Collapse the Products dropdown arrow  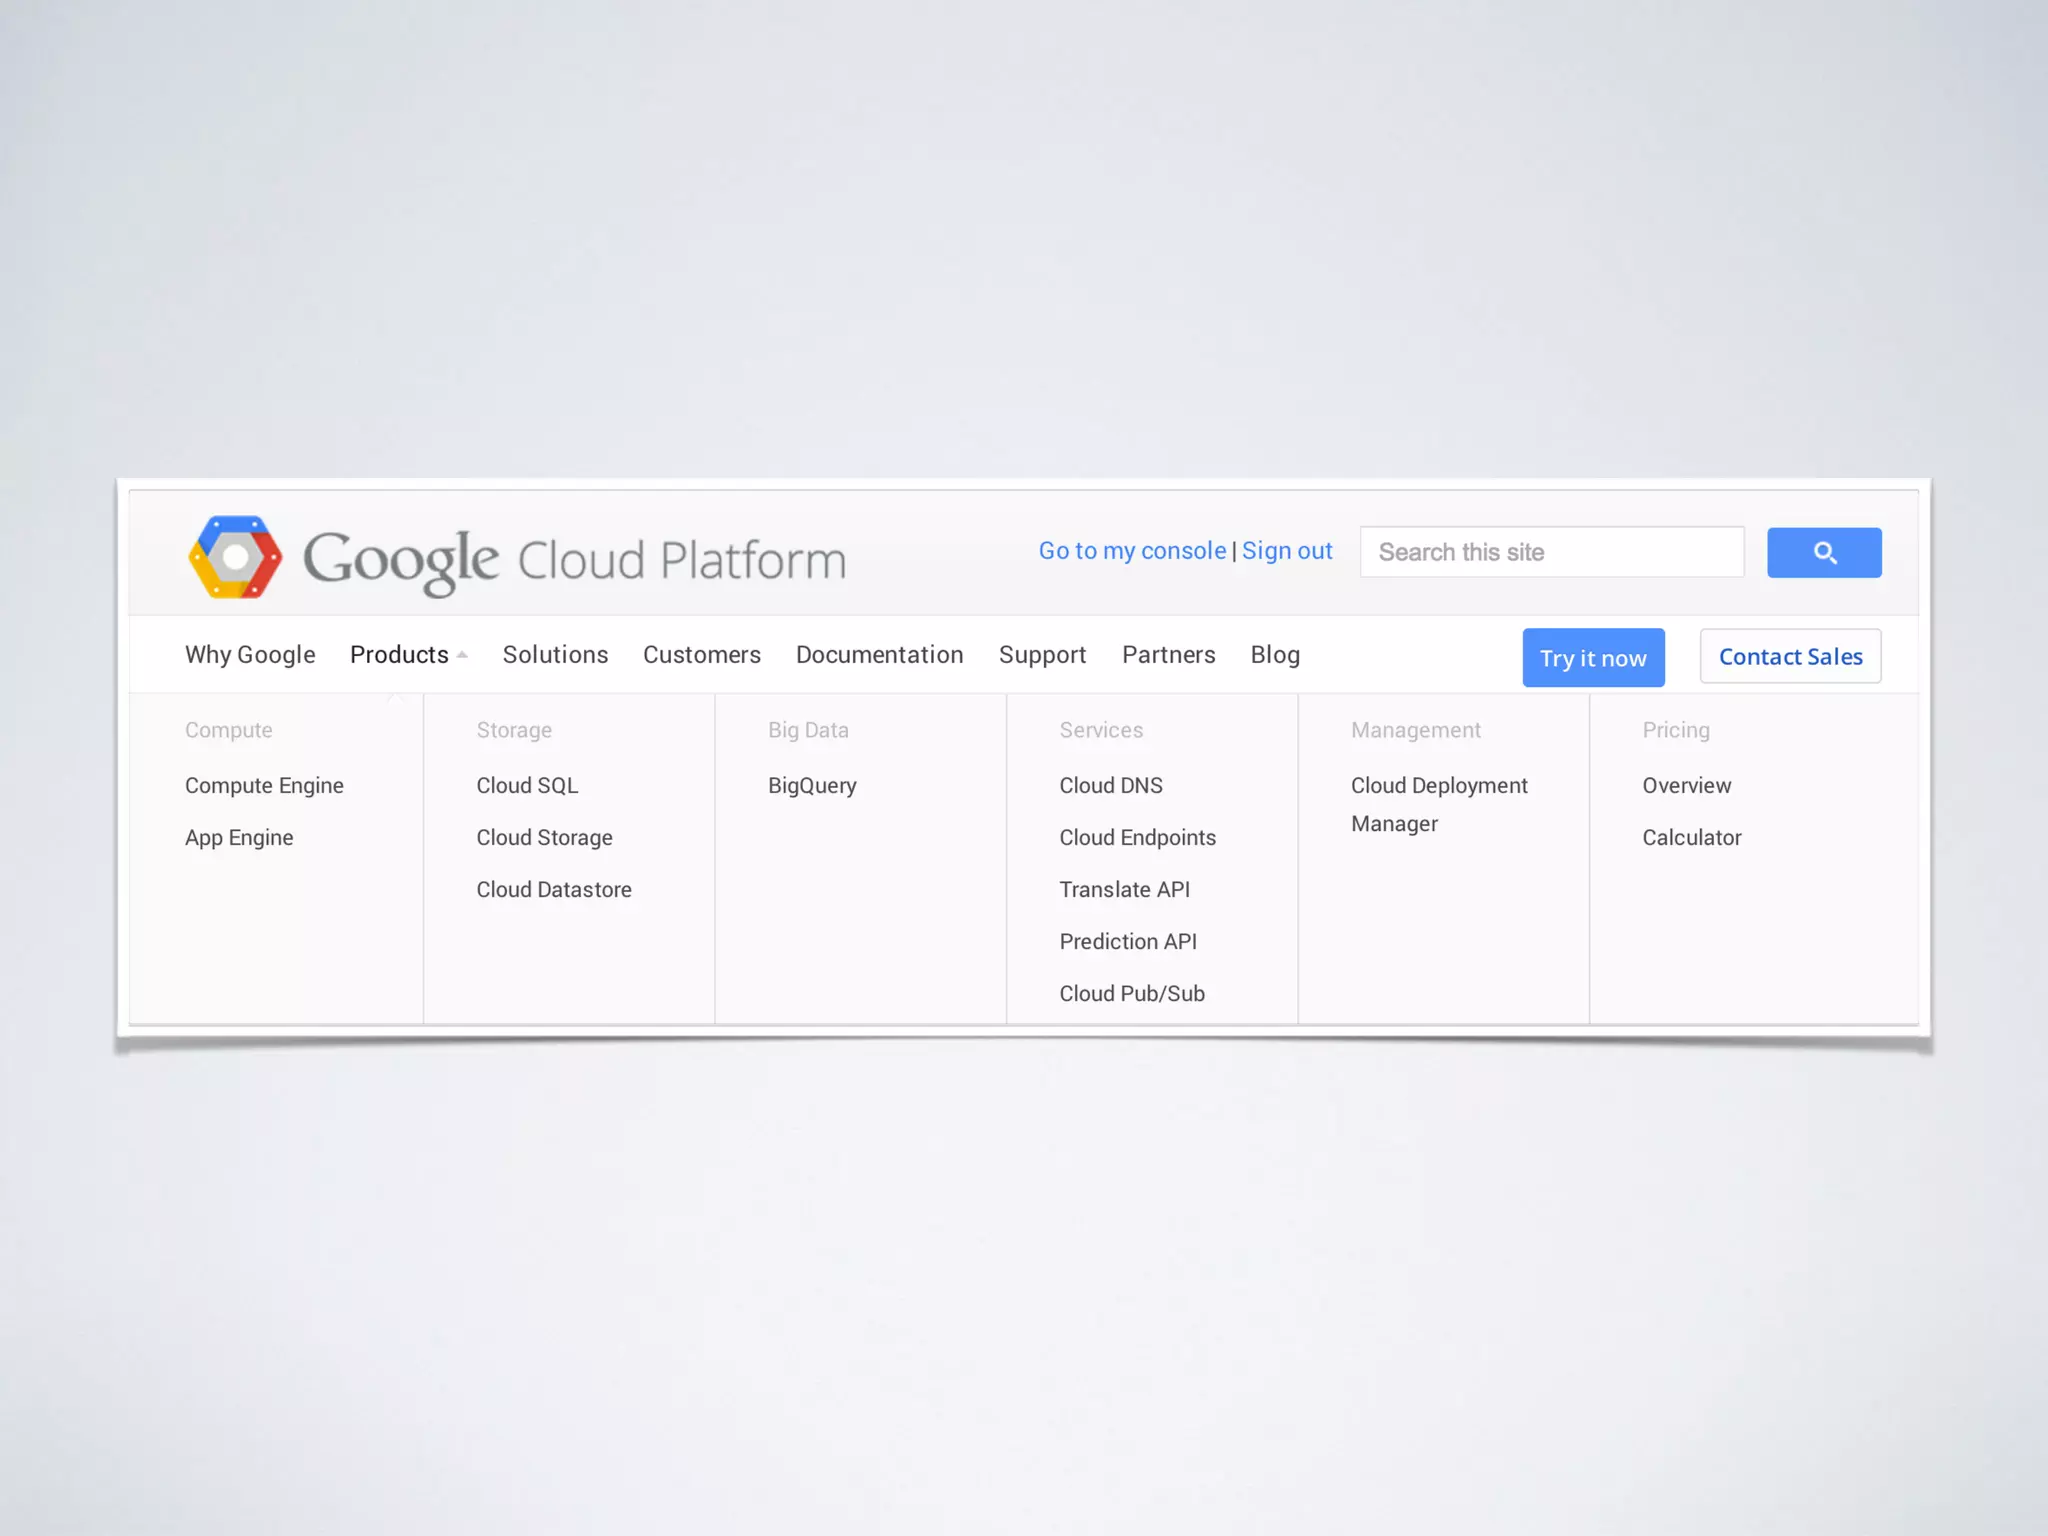click(x=462, y=655)
